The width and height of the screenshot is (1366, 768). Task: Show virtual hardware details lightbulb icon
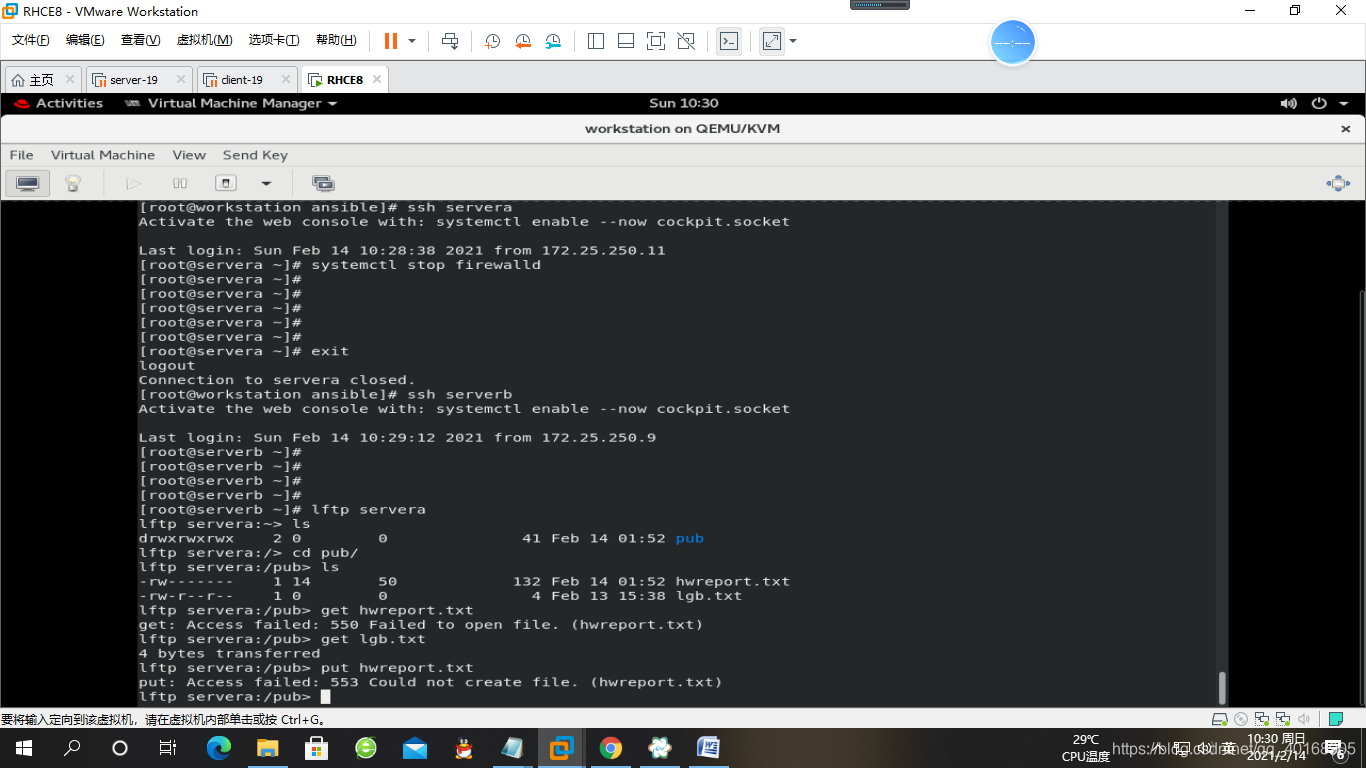(72, 183)
